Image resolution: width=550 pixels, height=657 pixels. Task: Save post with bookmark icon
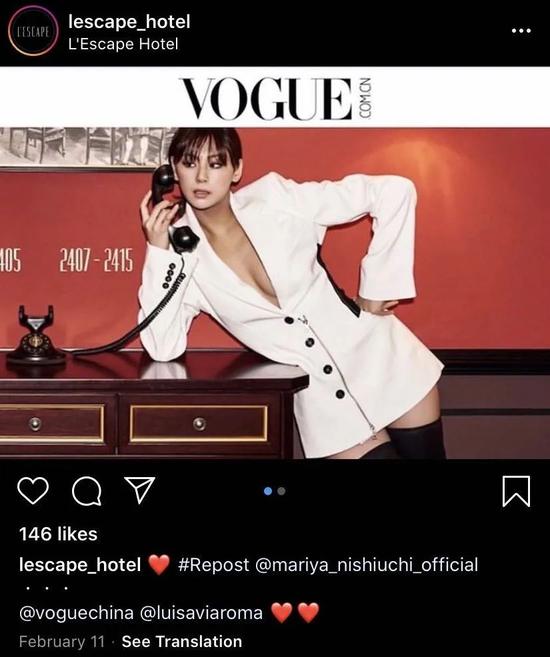pyautogui.click(x=516, y=491)
